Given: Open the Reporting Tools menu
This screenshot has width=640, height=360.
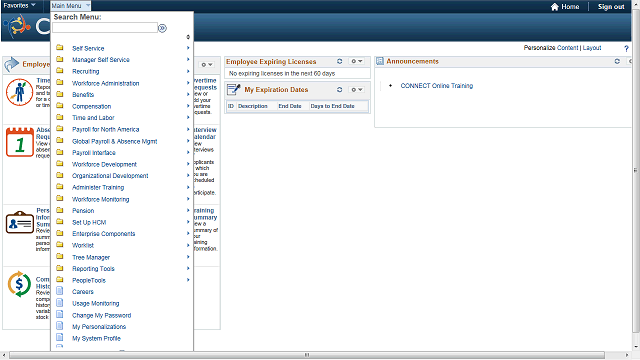Looking at the screenshot, I should tap(93, 269).
